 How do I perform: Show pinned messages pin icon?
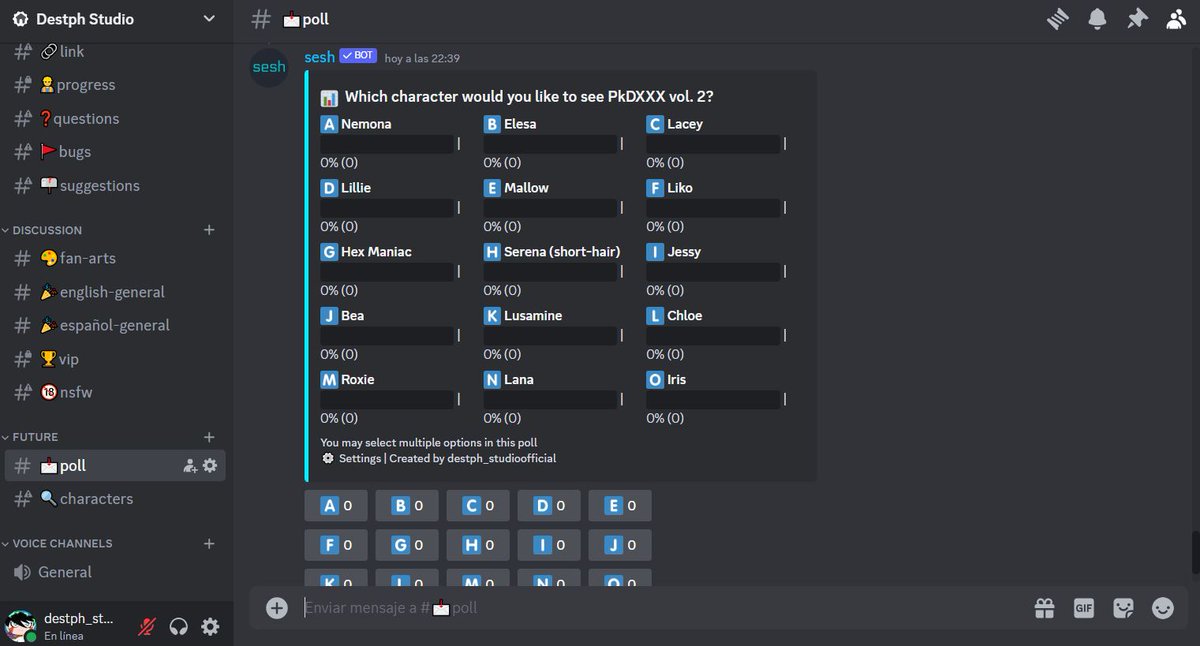1137,19
